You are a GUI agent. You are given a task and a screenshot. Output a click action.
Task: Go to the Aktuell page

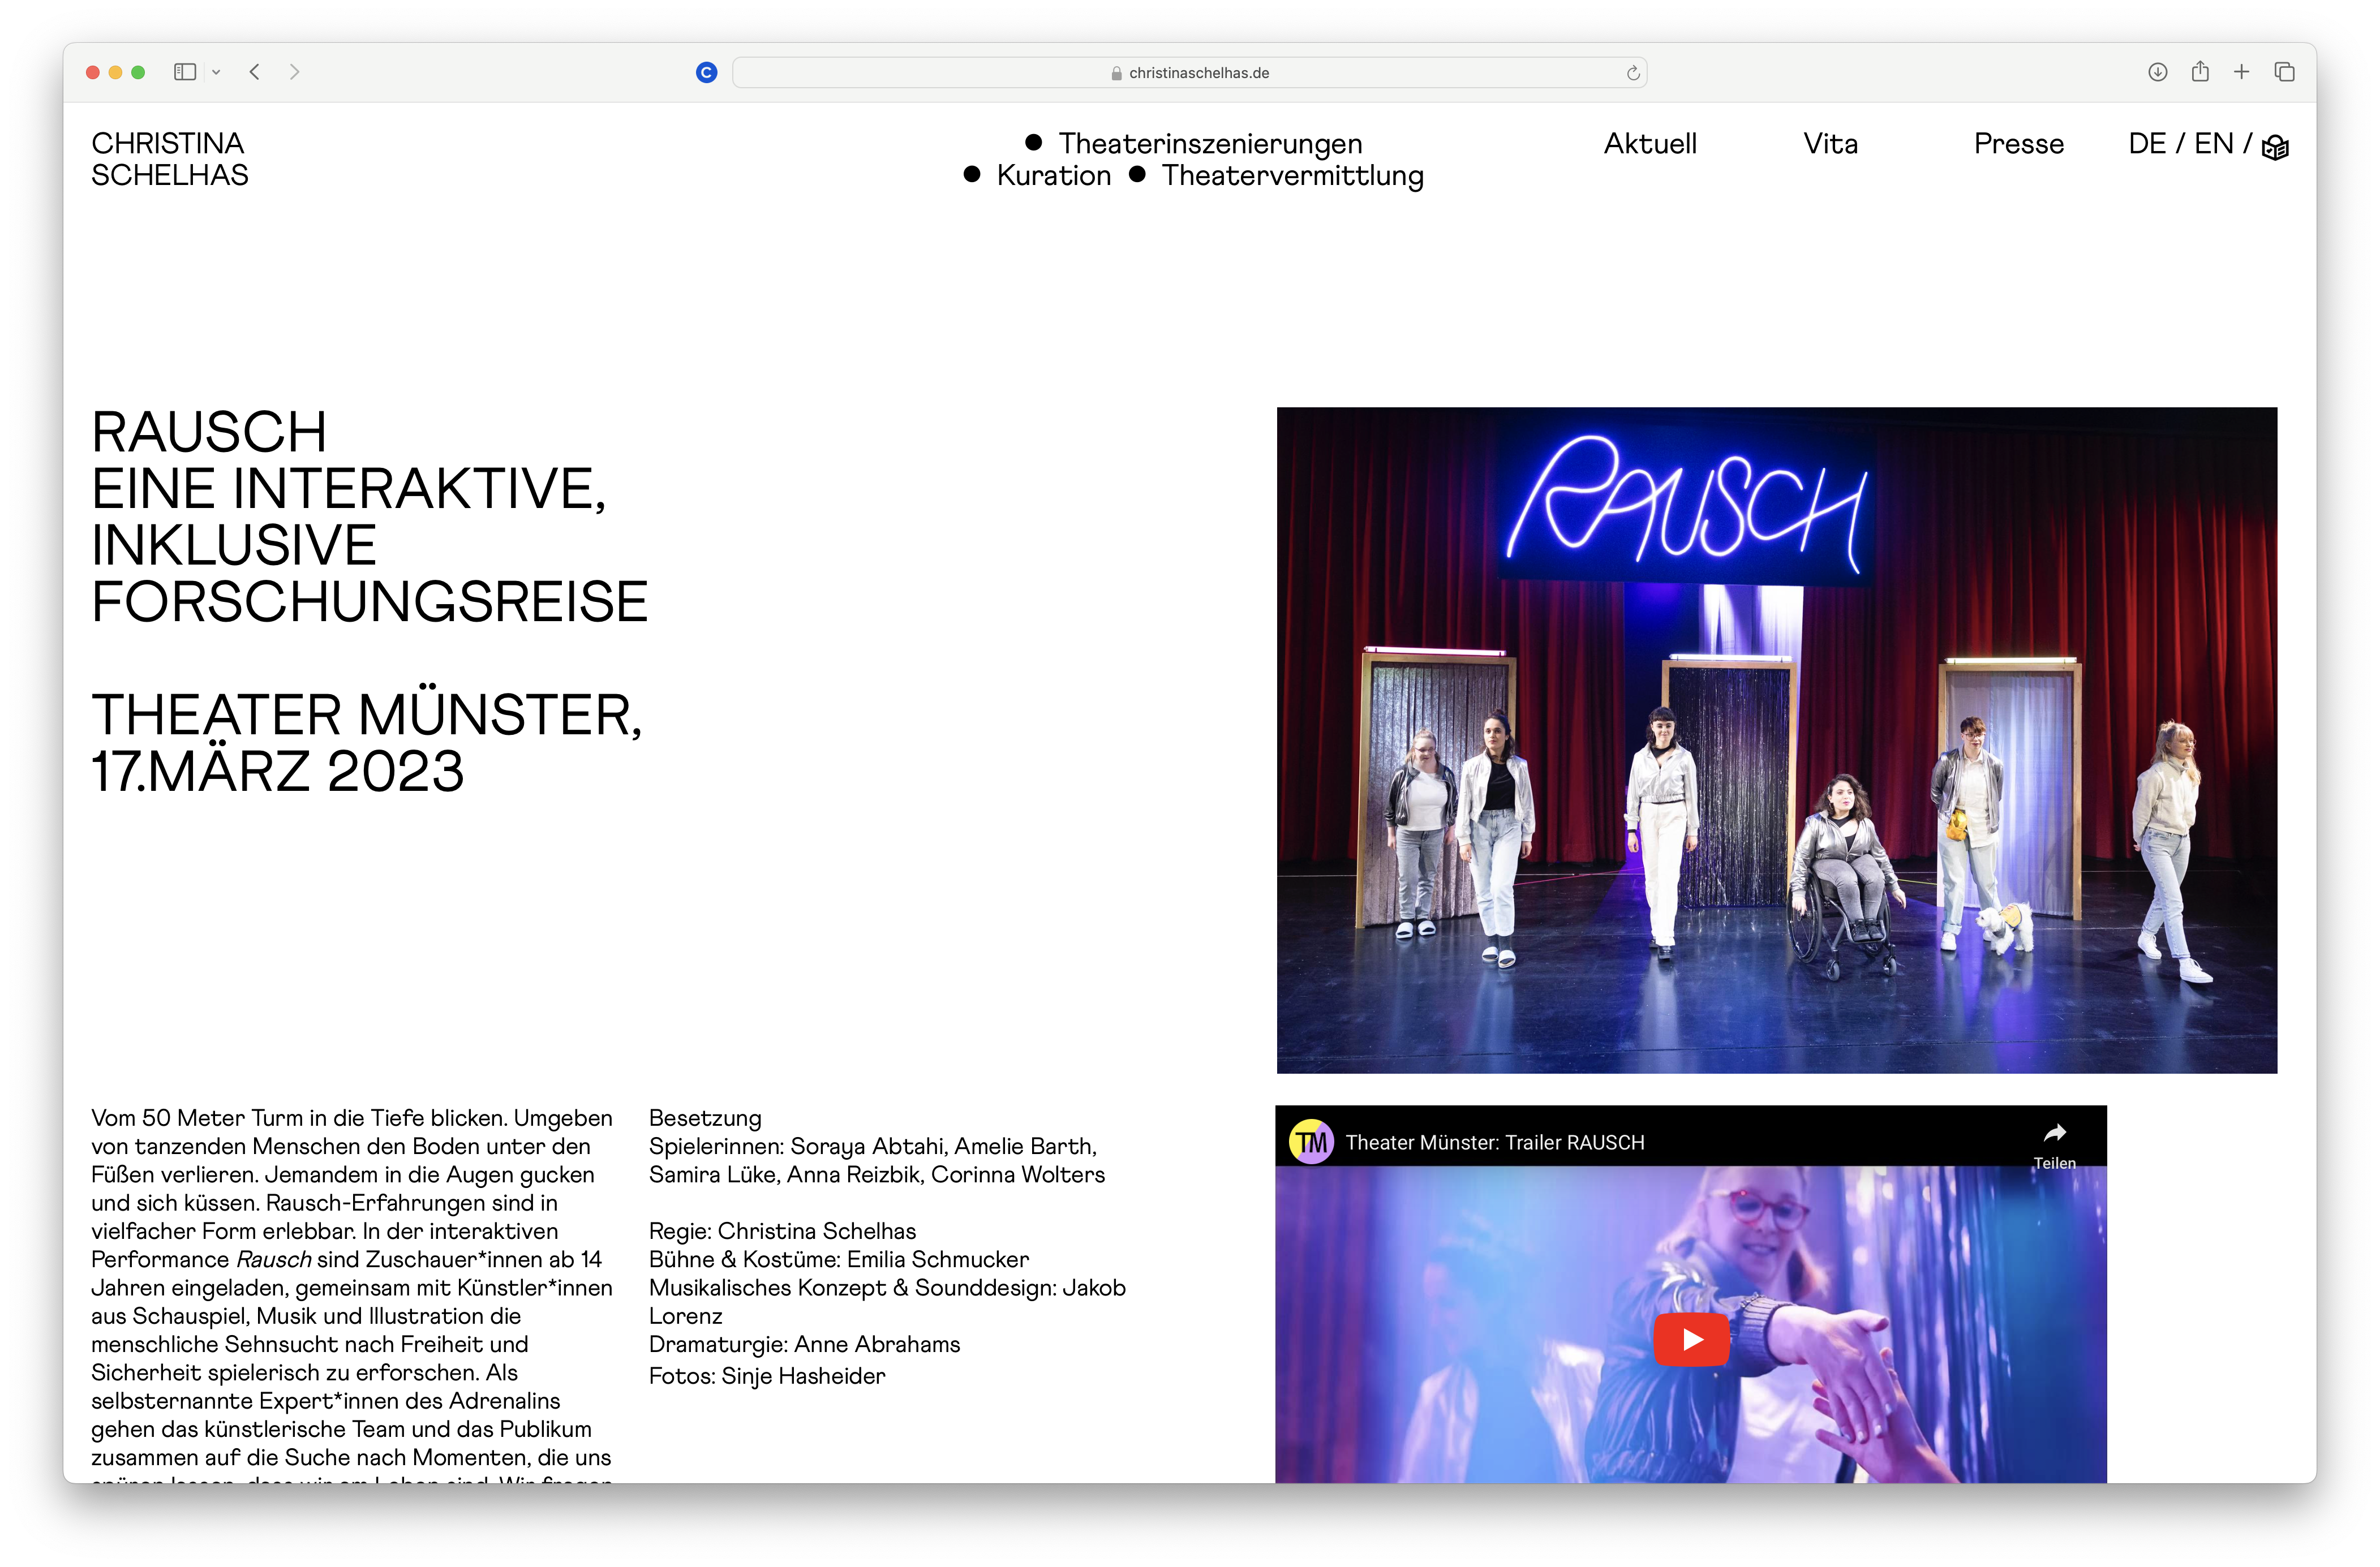[x=1649, y=144]
